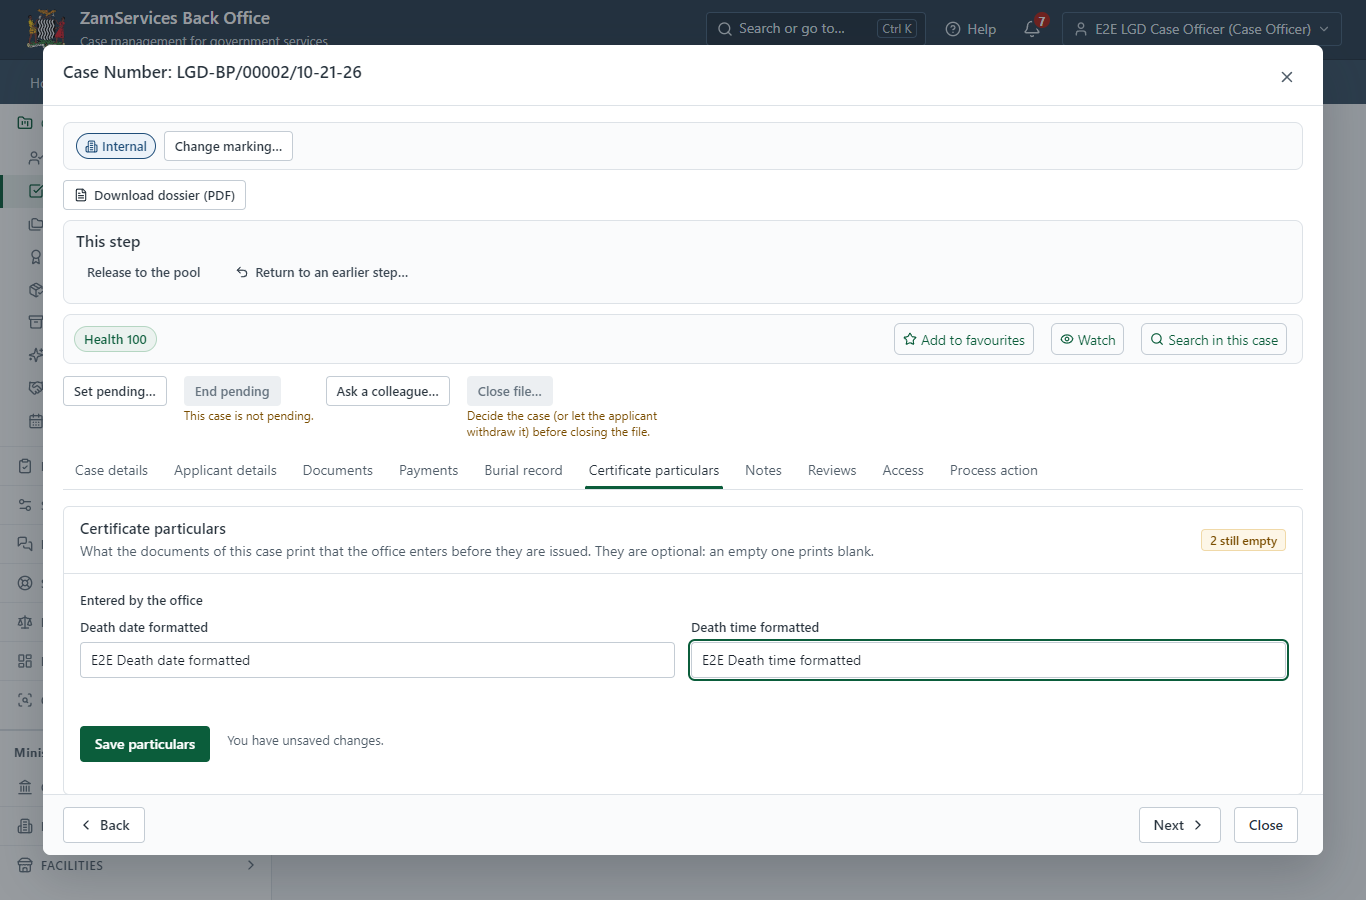
Task: Open the balance scales icon in the sidebar
Action: 25,622
